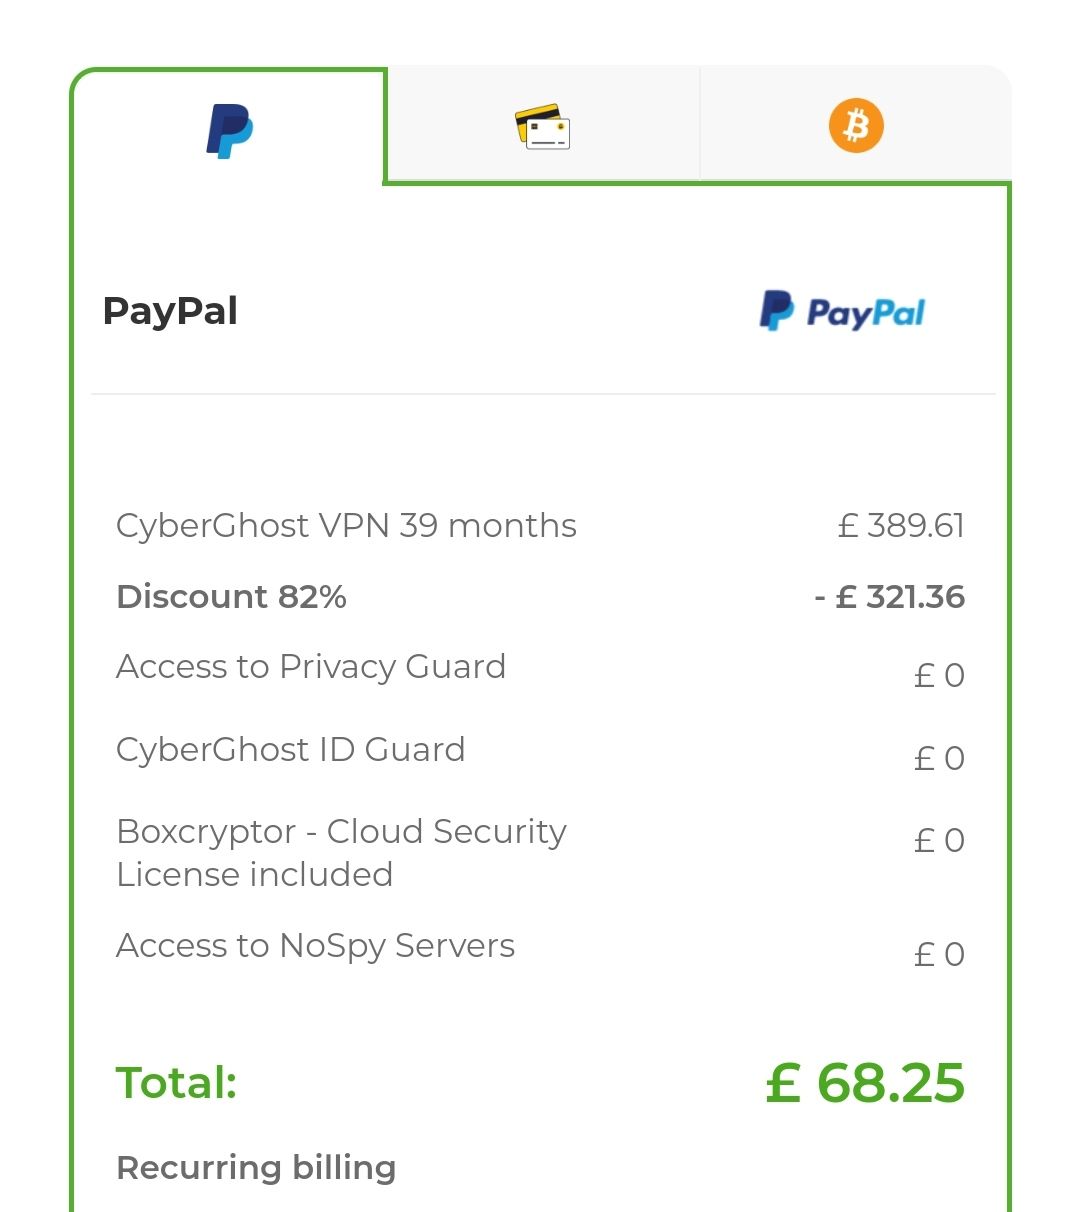Screen dimensions: 1080x1212
Task: Click the CyberGhost ID Guard item
Action: pyautogui.click(x=290, y=750)
